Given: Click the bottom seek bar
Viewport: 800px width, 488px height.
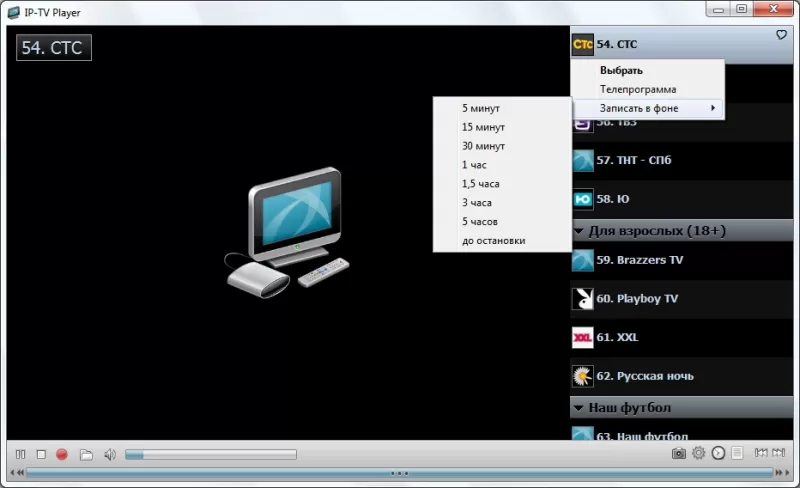Looking at the screenshot, I should pyautogui.click(x=399, y=473).
